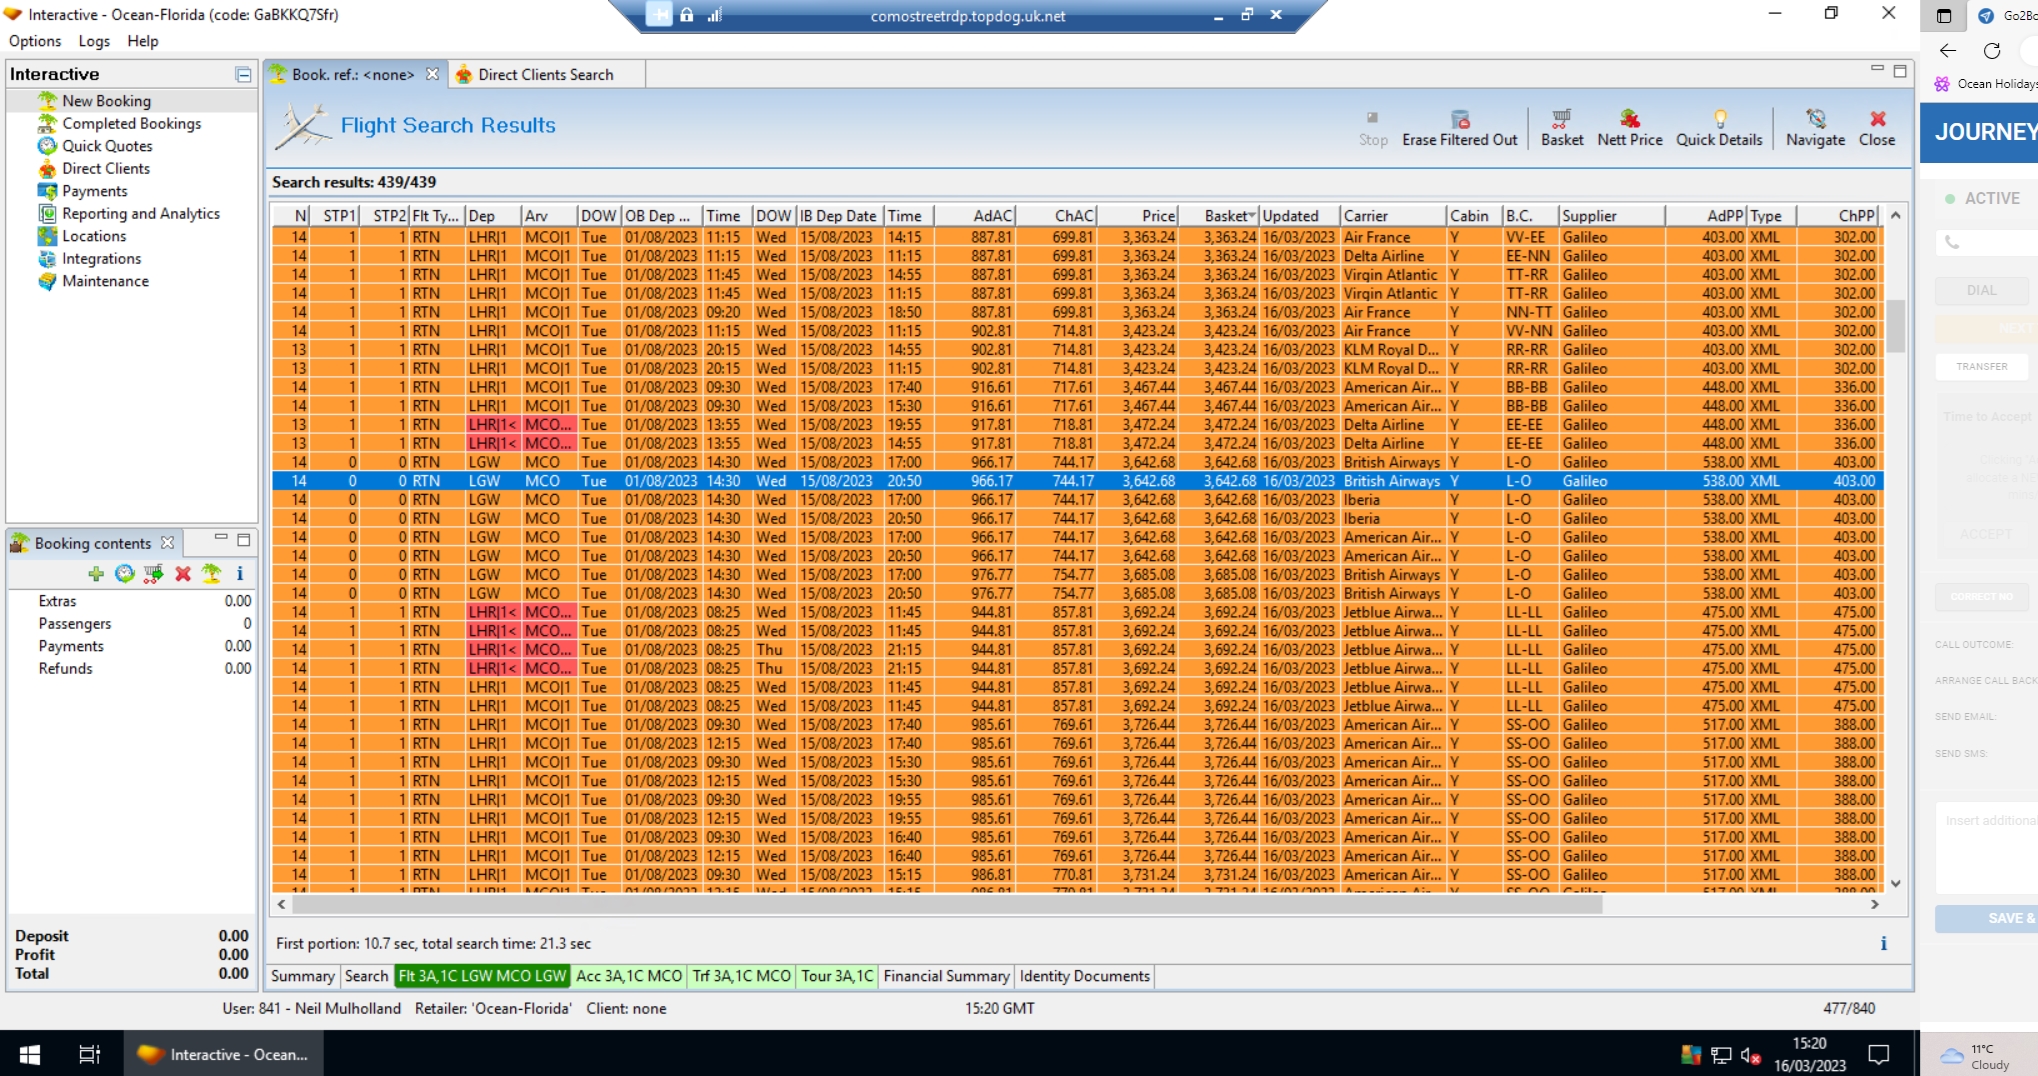Open Direct Clients in sidebar

pos(106,168)
